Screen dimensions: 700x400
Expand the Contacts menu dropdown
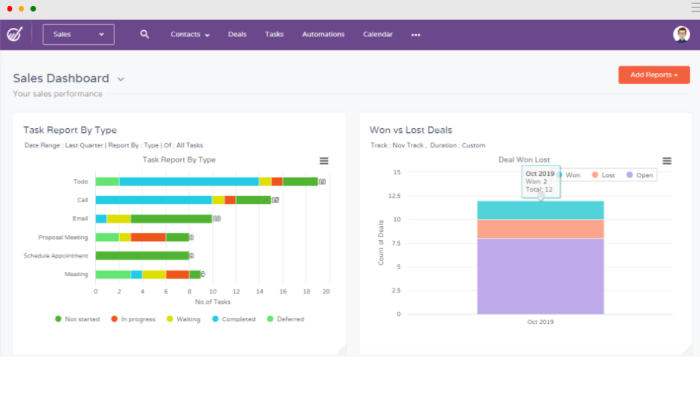(x=190, y=34)
